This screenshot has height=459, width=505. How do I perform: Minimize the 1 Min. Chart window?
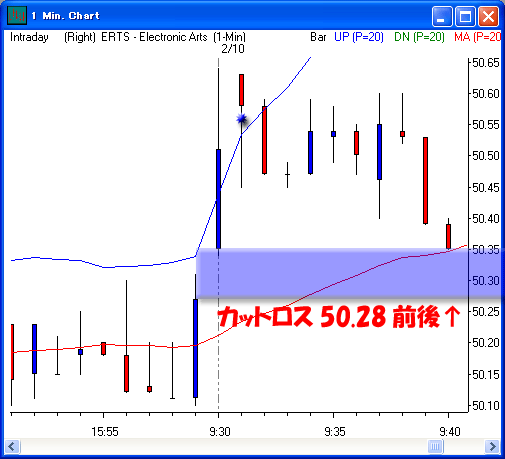[x=442, y=16]
